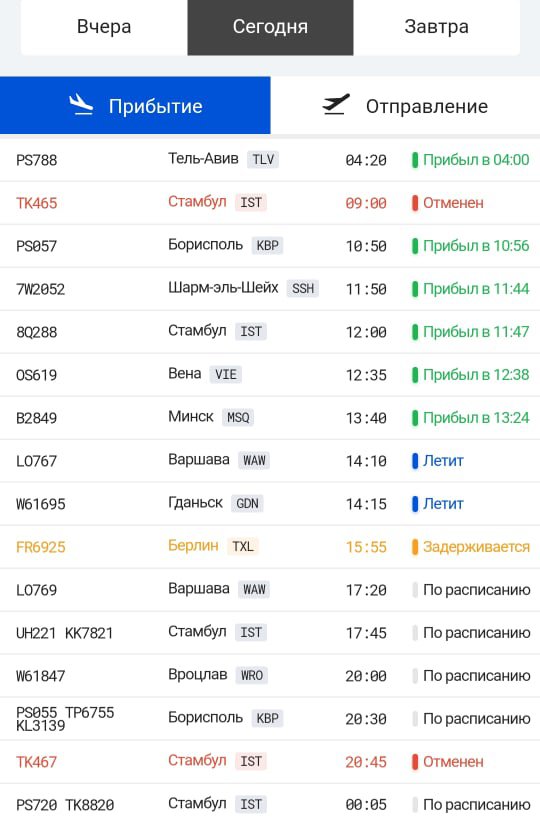
Task: Click the departures plane takeoff icon
Action: point(336,104)
